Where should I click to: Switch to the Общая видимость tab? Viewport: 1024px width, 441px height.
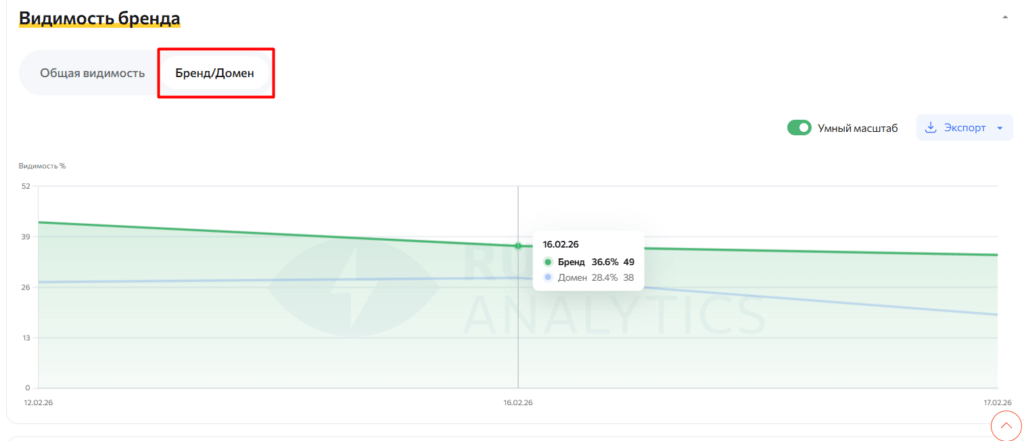click(x=92, y=73)
